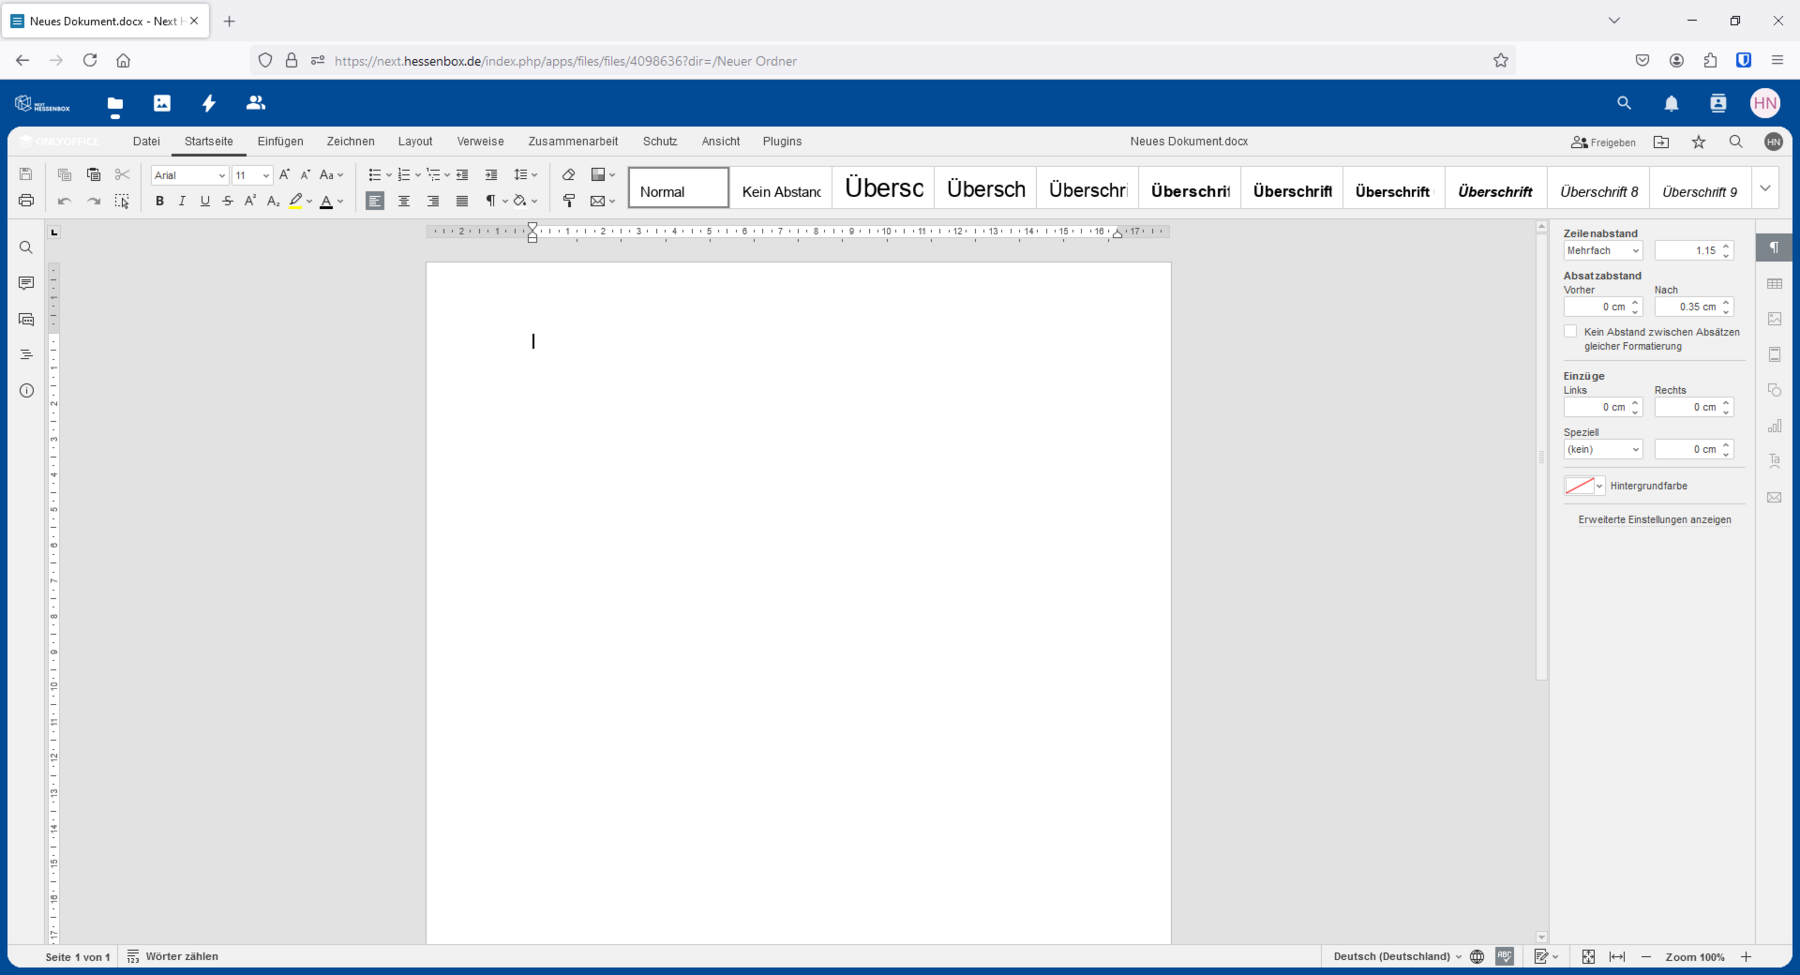Viewport: 1800px width, 975px height.
Task: Open the Arial font name dropdown
Action: [189, 175]
